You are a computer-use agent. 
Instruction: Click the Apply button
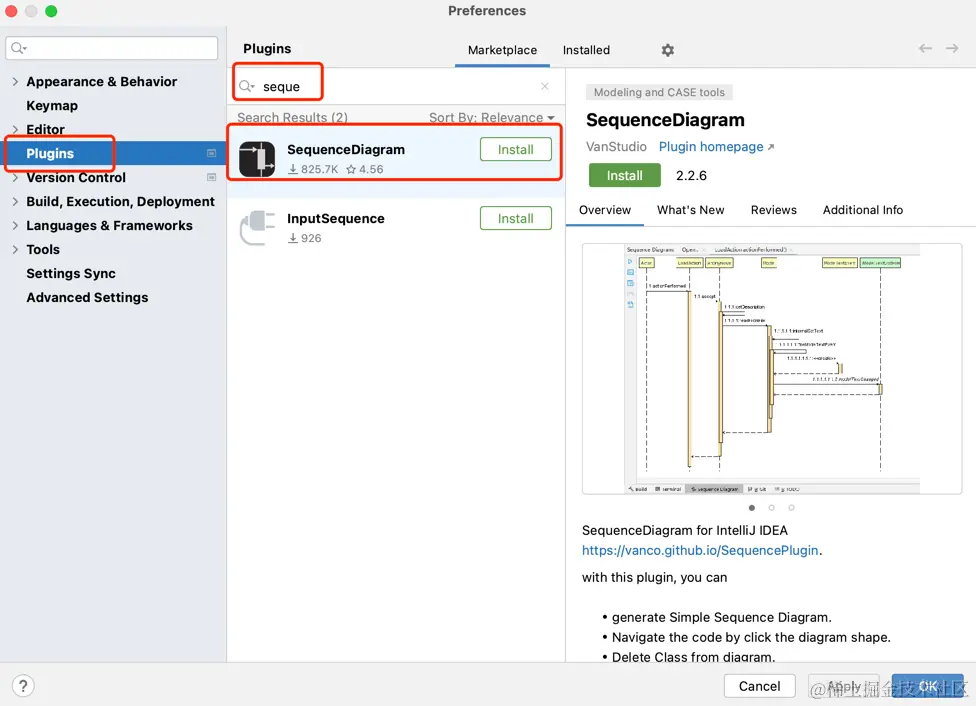843,686
